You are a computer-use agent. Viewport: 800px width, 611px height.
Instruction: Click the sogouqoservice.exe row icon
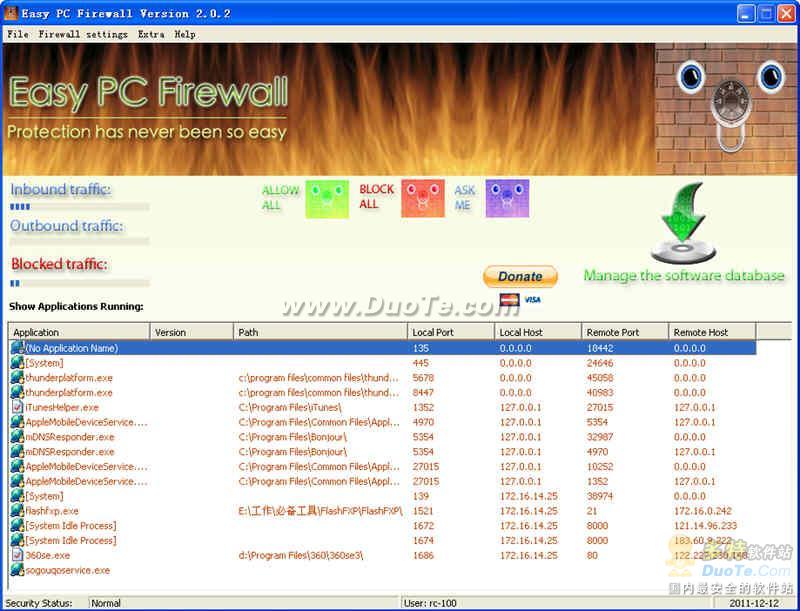pyautogui.click(x=17, y=570)
